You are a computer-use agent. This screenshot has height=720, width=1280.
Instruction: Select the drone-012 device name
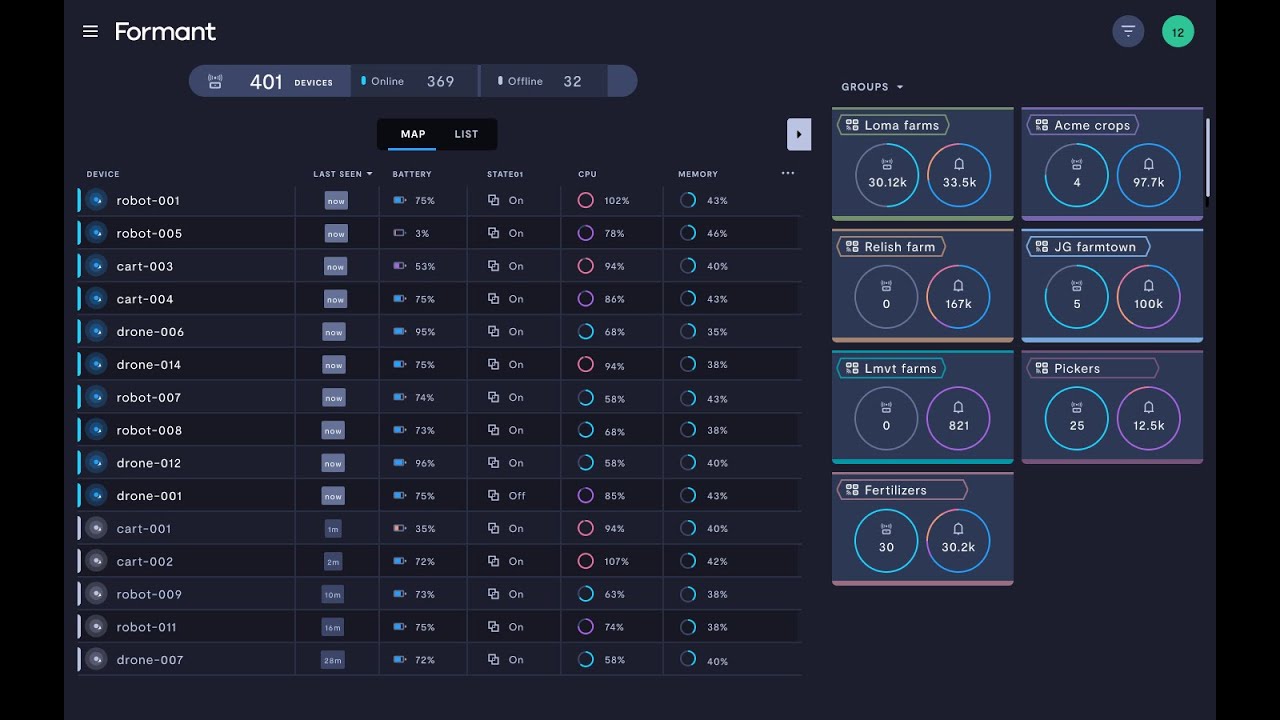[149, 463]
